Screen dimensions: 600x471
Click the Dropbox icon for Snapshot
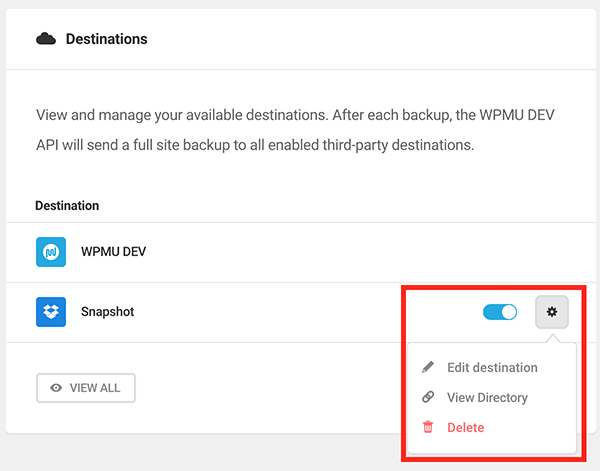51,312
